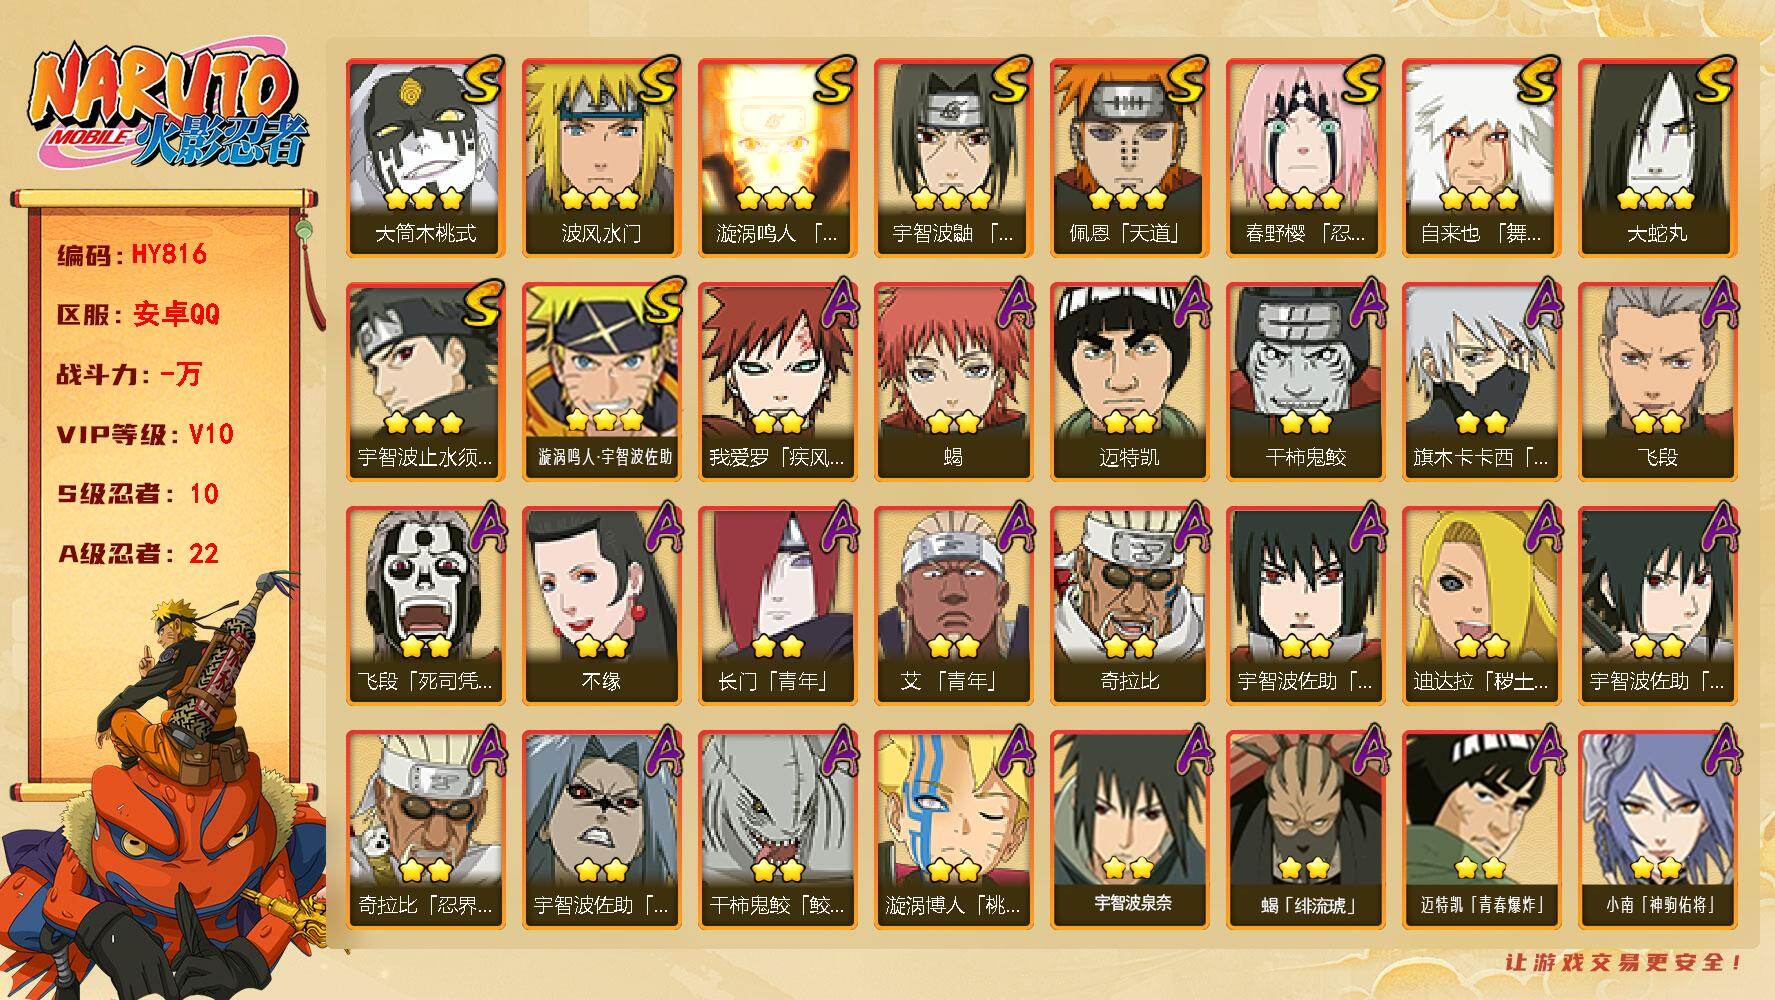Open the 迈特凯「青春爆炸」 card
This screenshot has height=1000, width=1775.
coord(1481,830)
